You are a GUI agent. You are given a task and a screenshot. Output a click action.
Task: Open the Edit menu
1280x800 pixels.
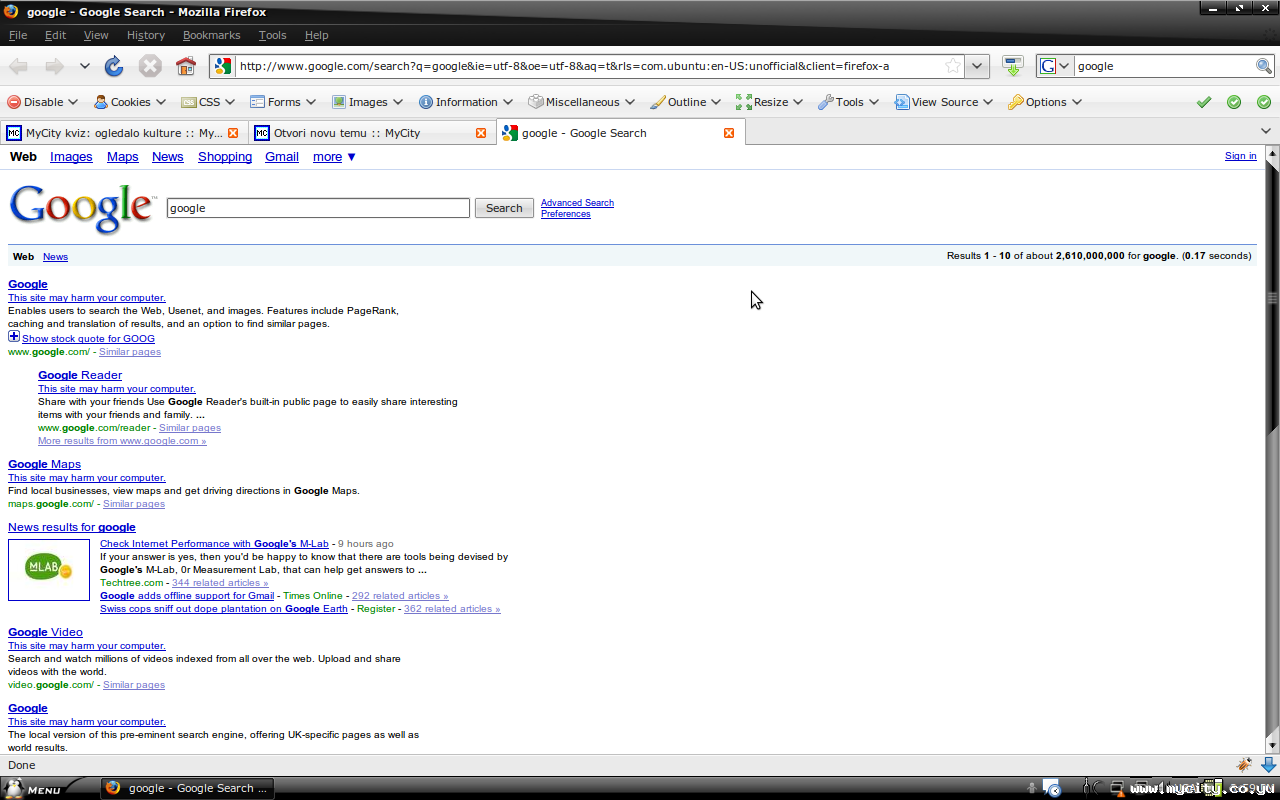click(56, 35)
